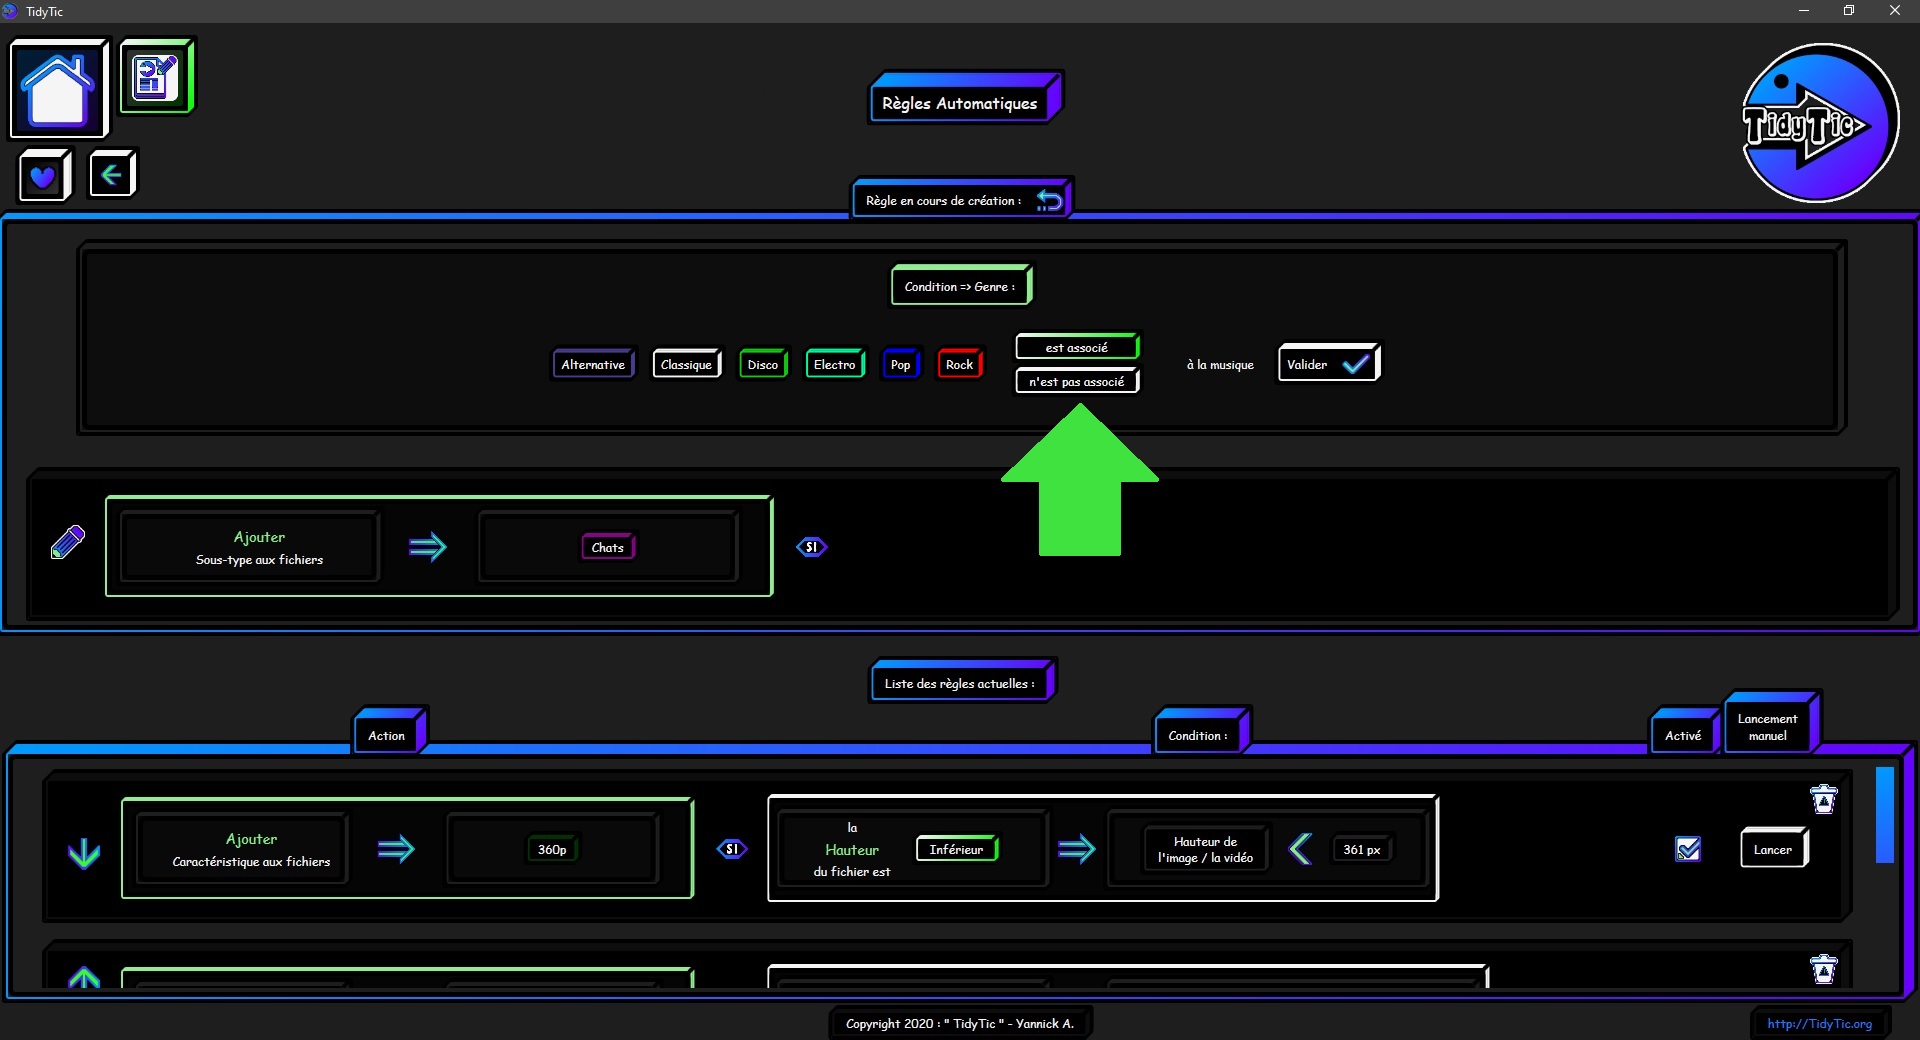Launch the 360p rule with Lancer
1920x1040 pixels.
pos(1773,849)
